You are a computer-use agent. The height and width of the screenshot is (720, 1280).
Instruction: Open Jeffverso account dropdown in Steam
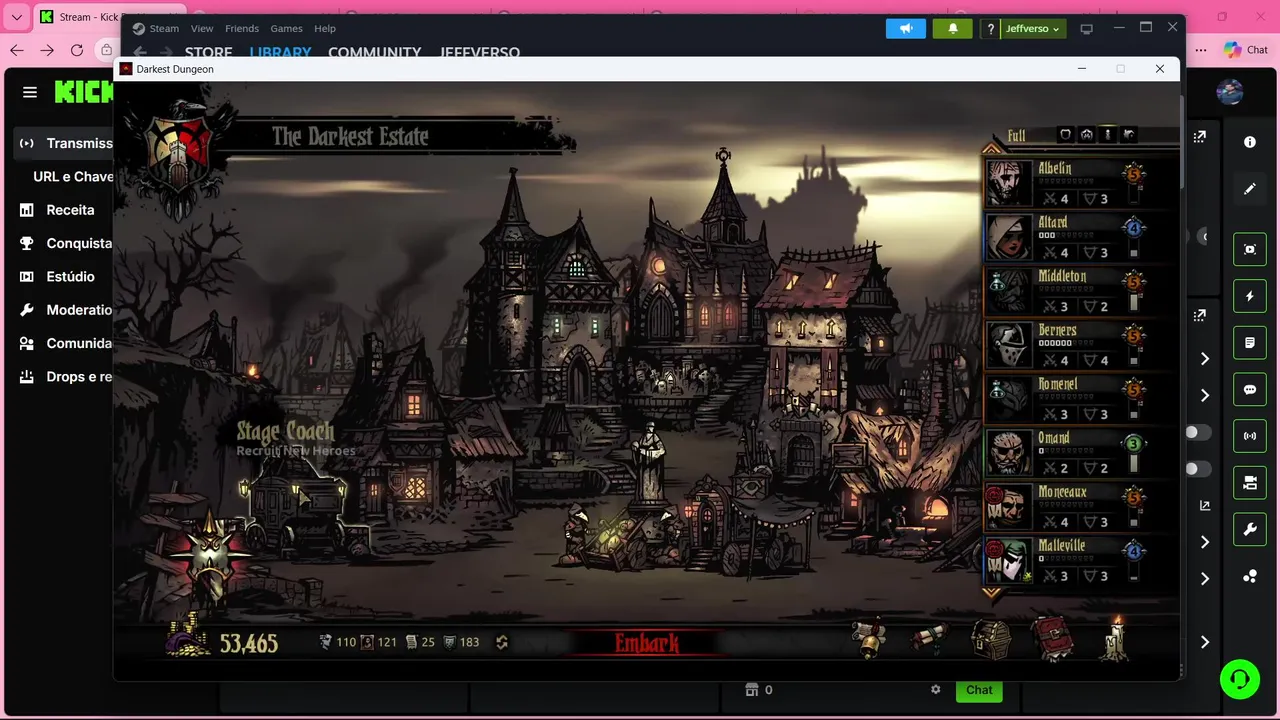[x=1032, y=29]
